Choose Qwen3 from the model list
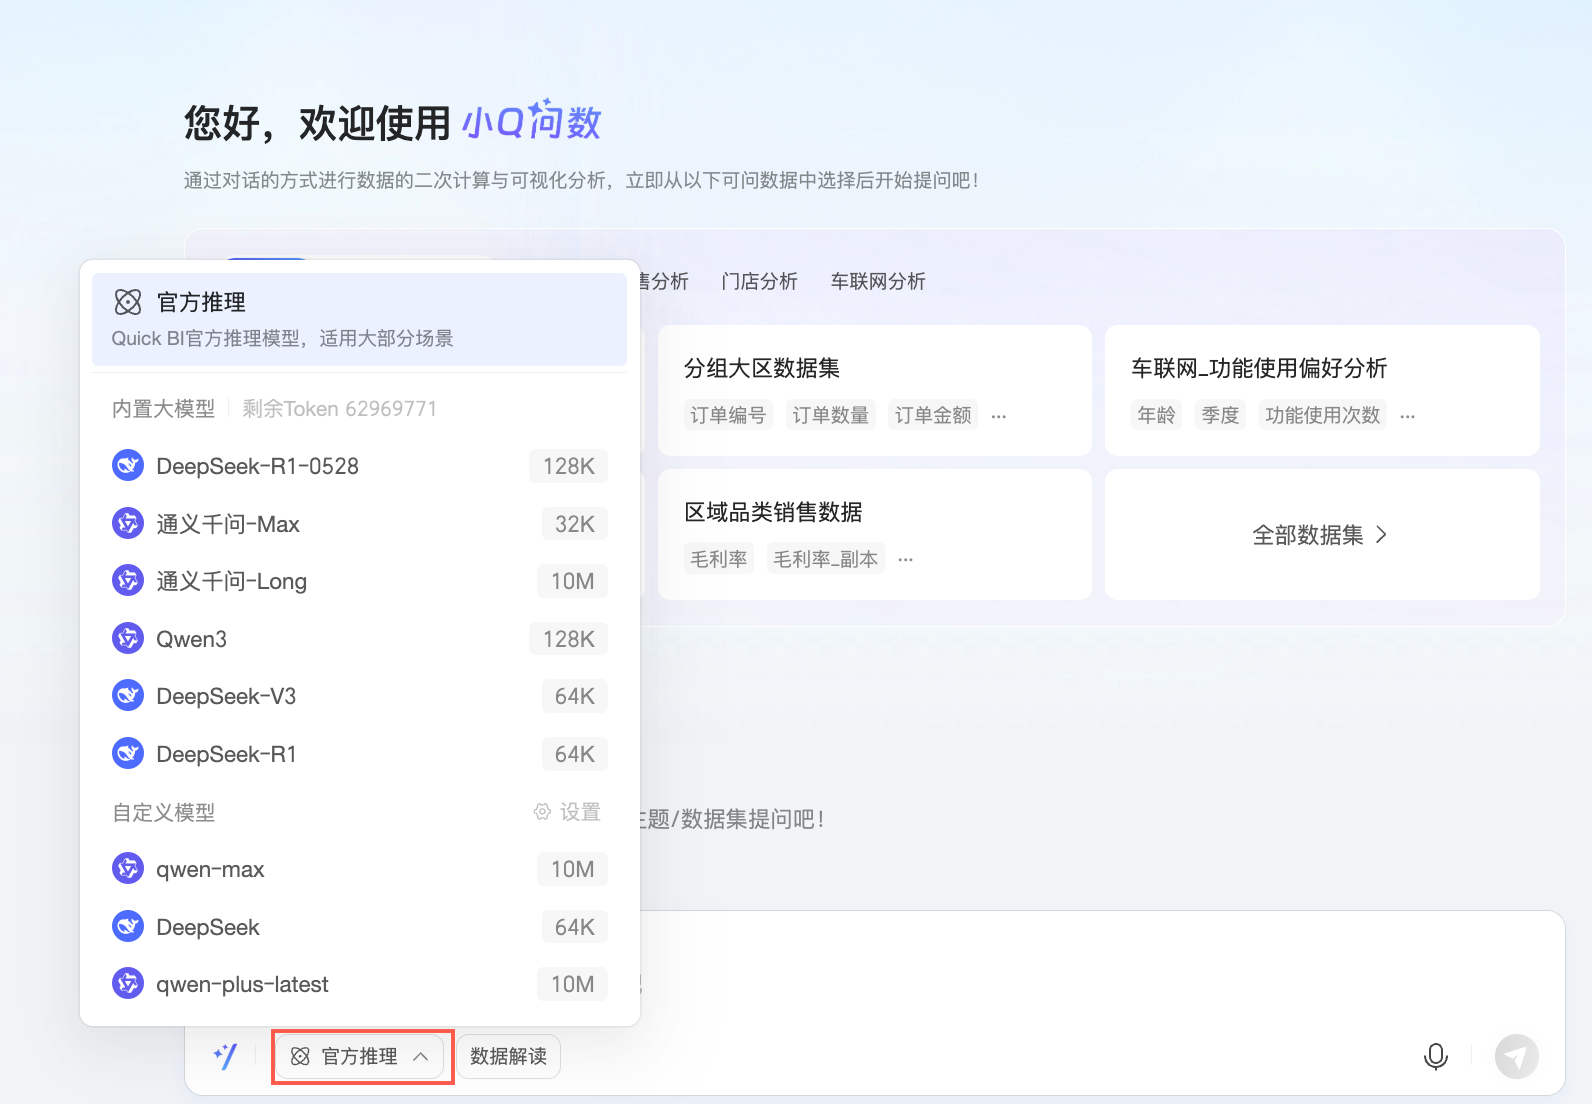The height and width of the screenshot is (1104, 1592). [359, 639]
